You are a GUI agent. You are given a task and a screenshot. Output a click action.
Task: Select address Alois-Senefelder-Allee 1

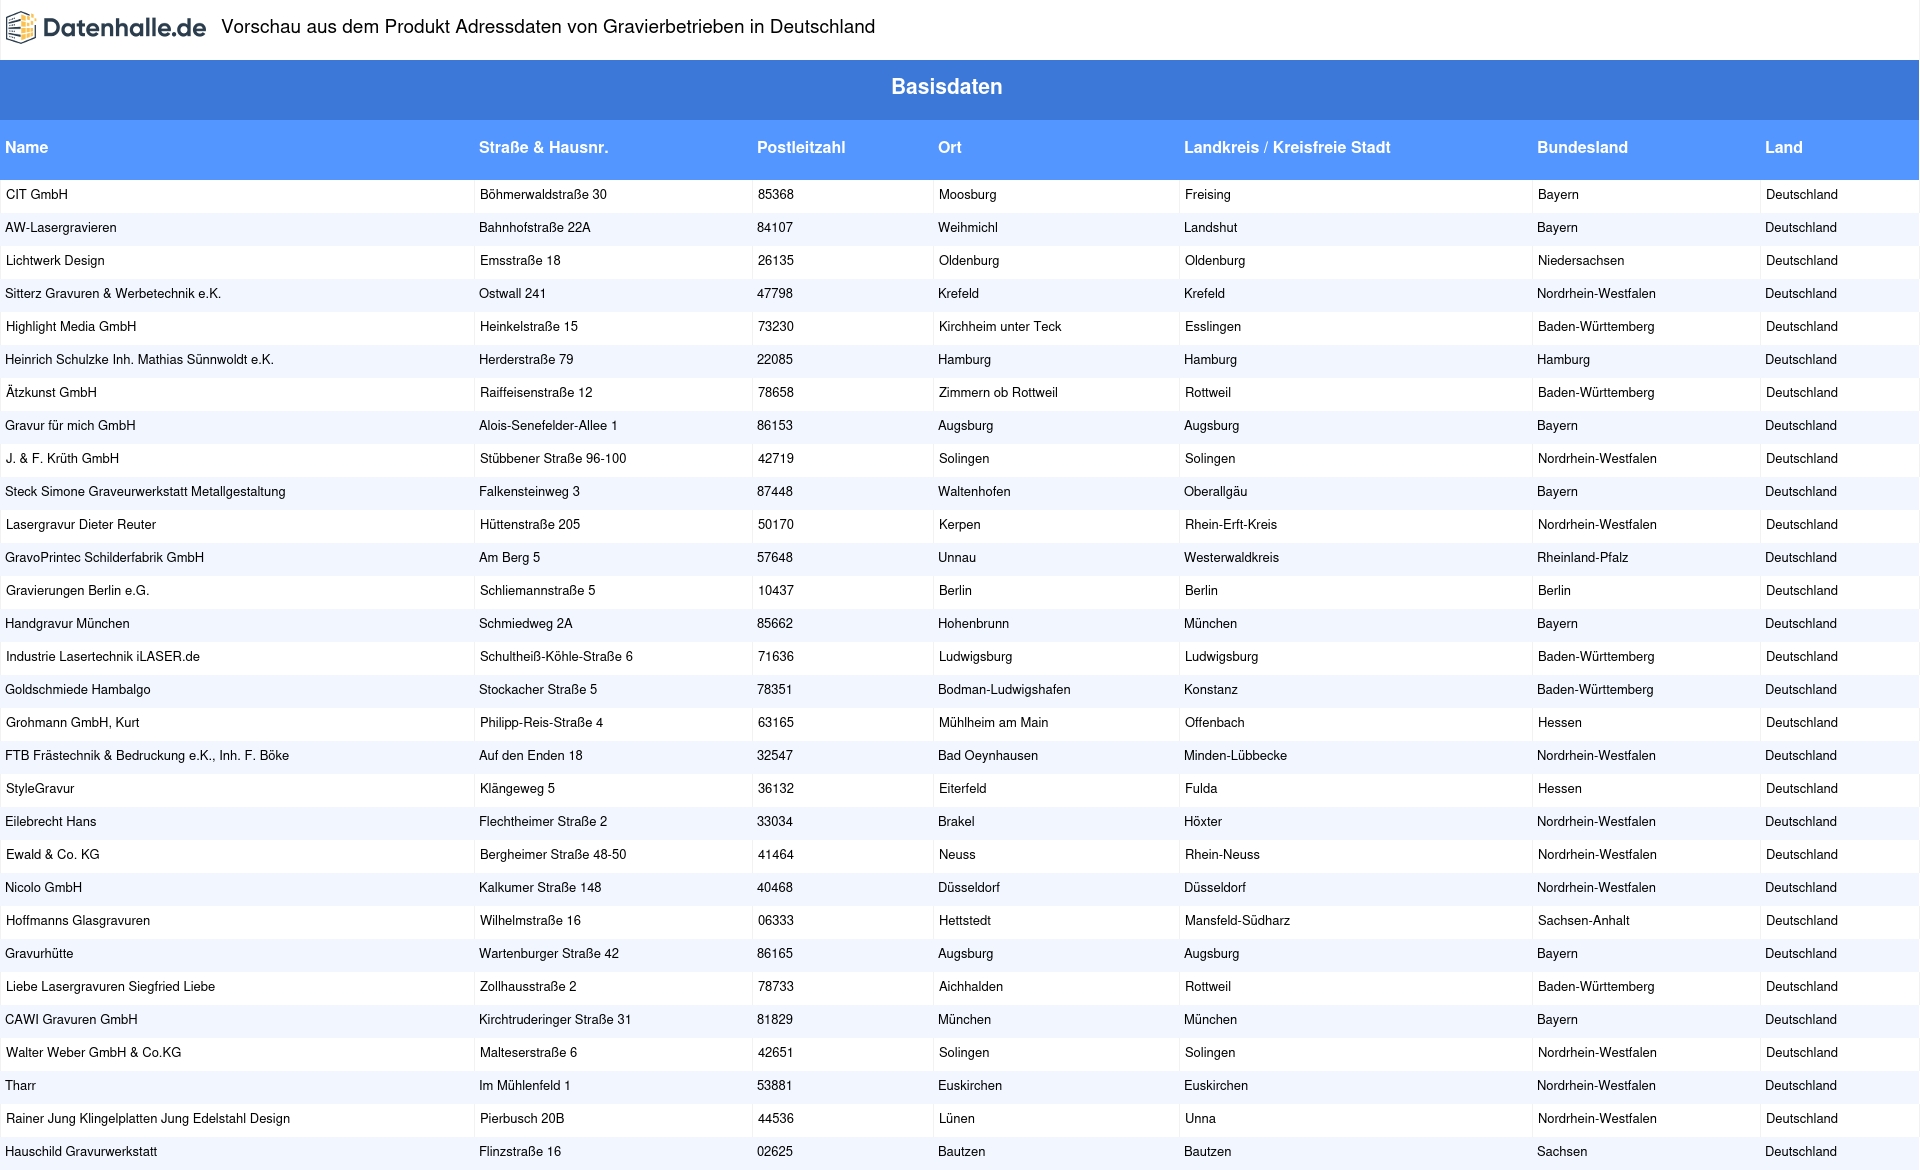pyautogui.click(x=548, y=425)
